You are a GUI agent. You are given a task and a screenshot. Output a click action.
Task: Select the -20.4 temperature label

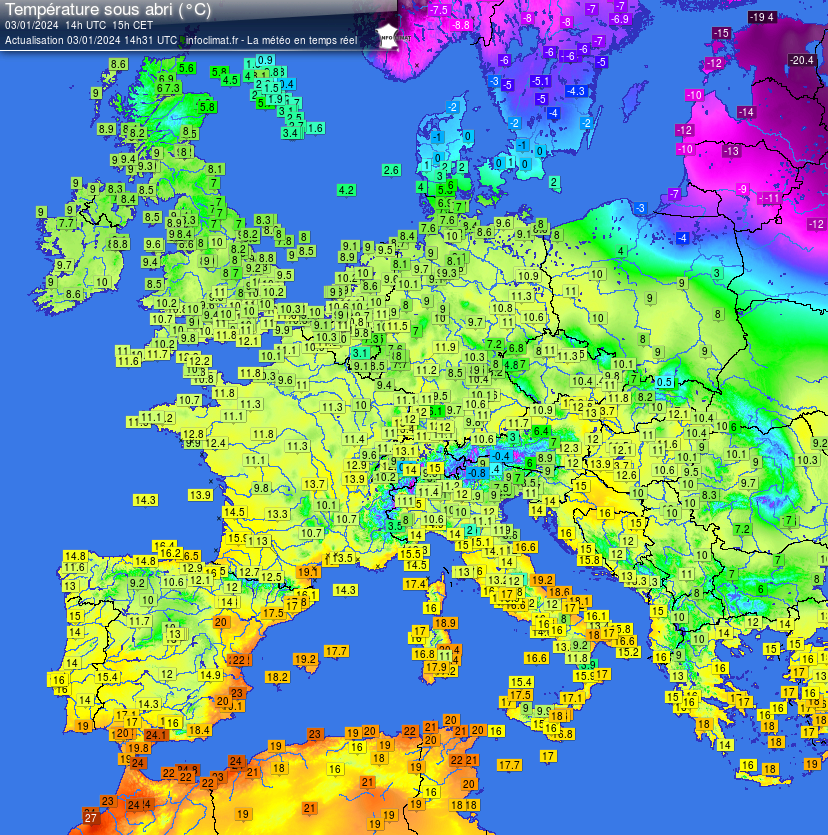click(x=801, y=60)
